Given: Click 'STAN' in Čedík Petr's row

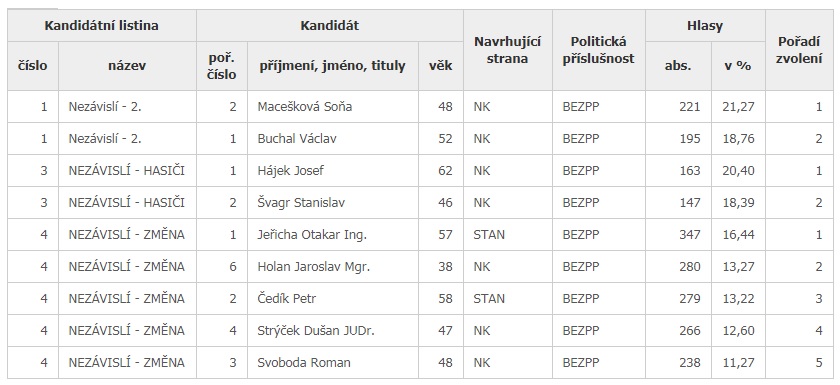Looking at the screenshot, I should [489, 299].
